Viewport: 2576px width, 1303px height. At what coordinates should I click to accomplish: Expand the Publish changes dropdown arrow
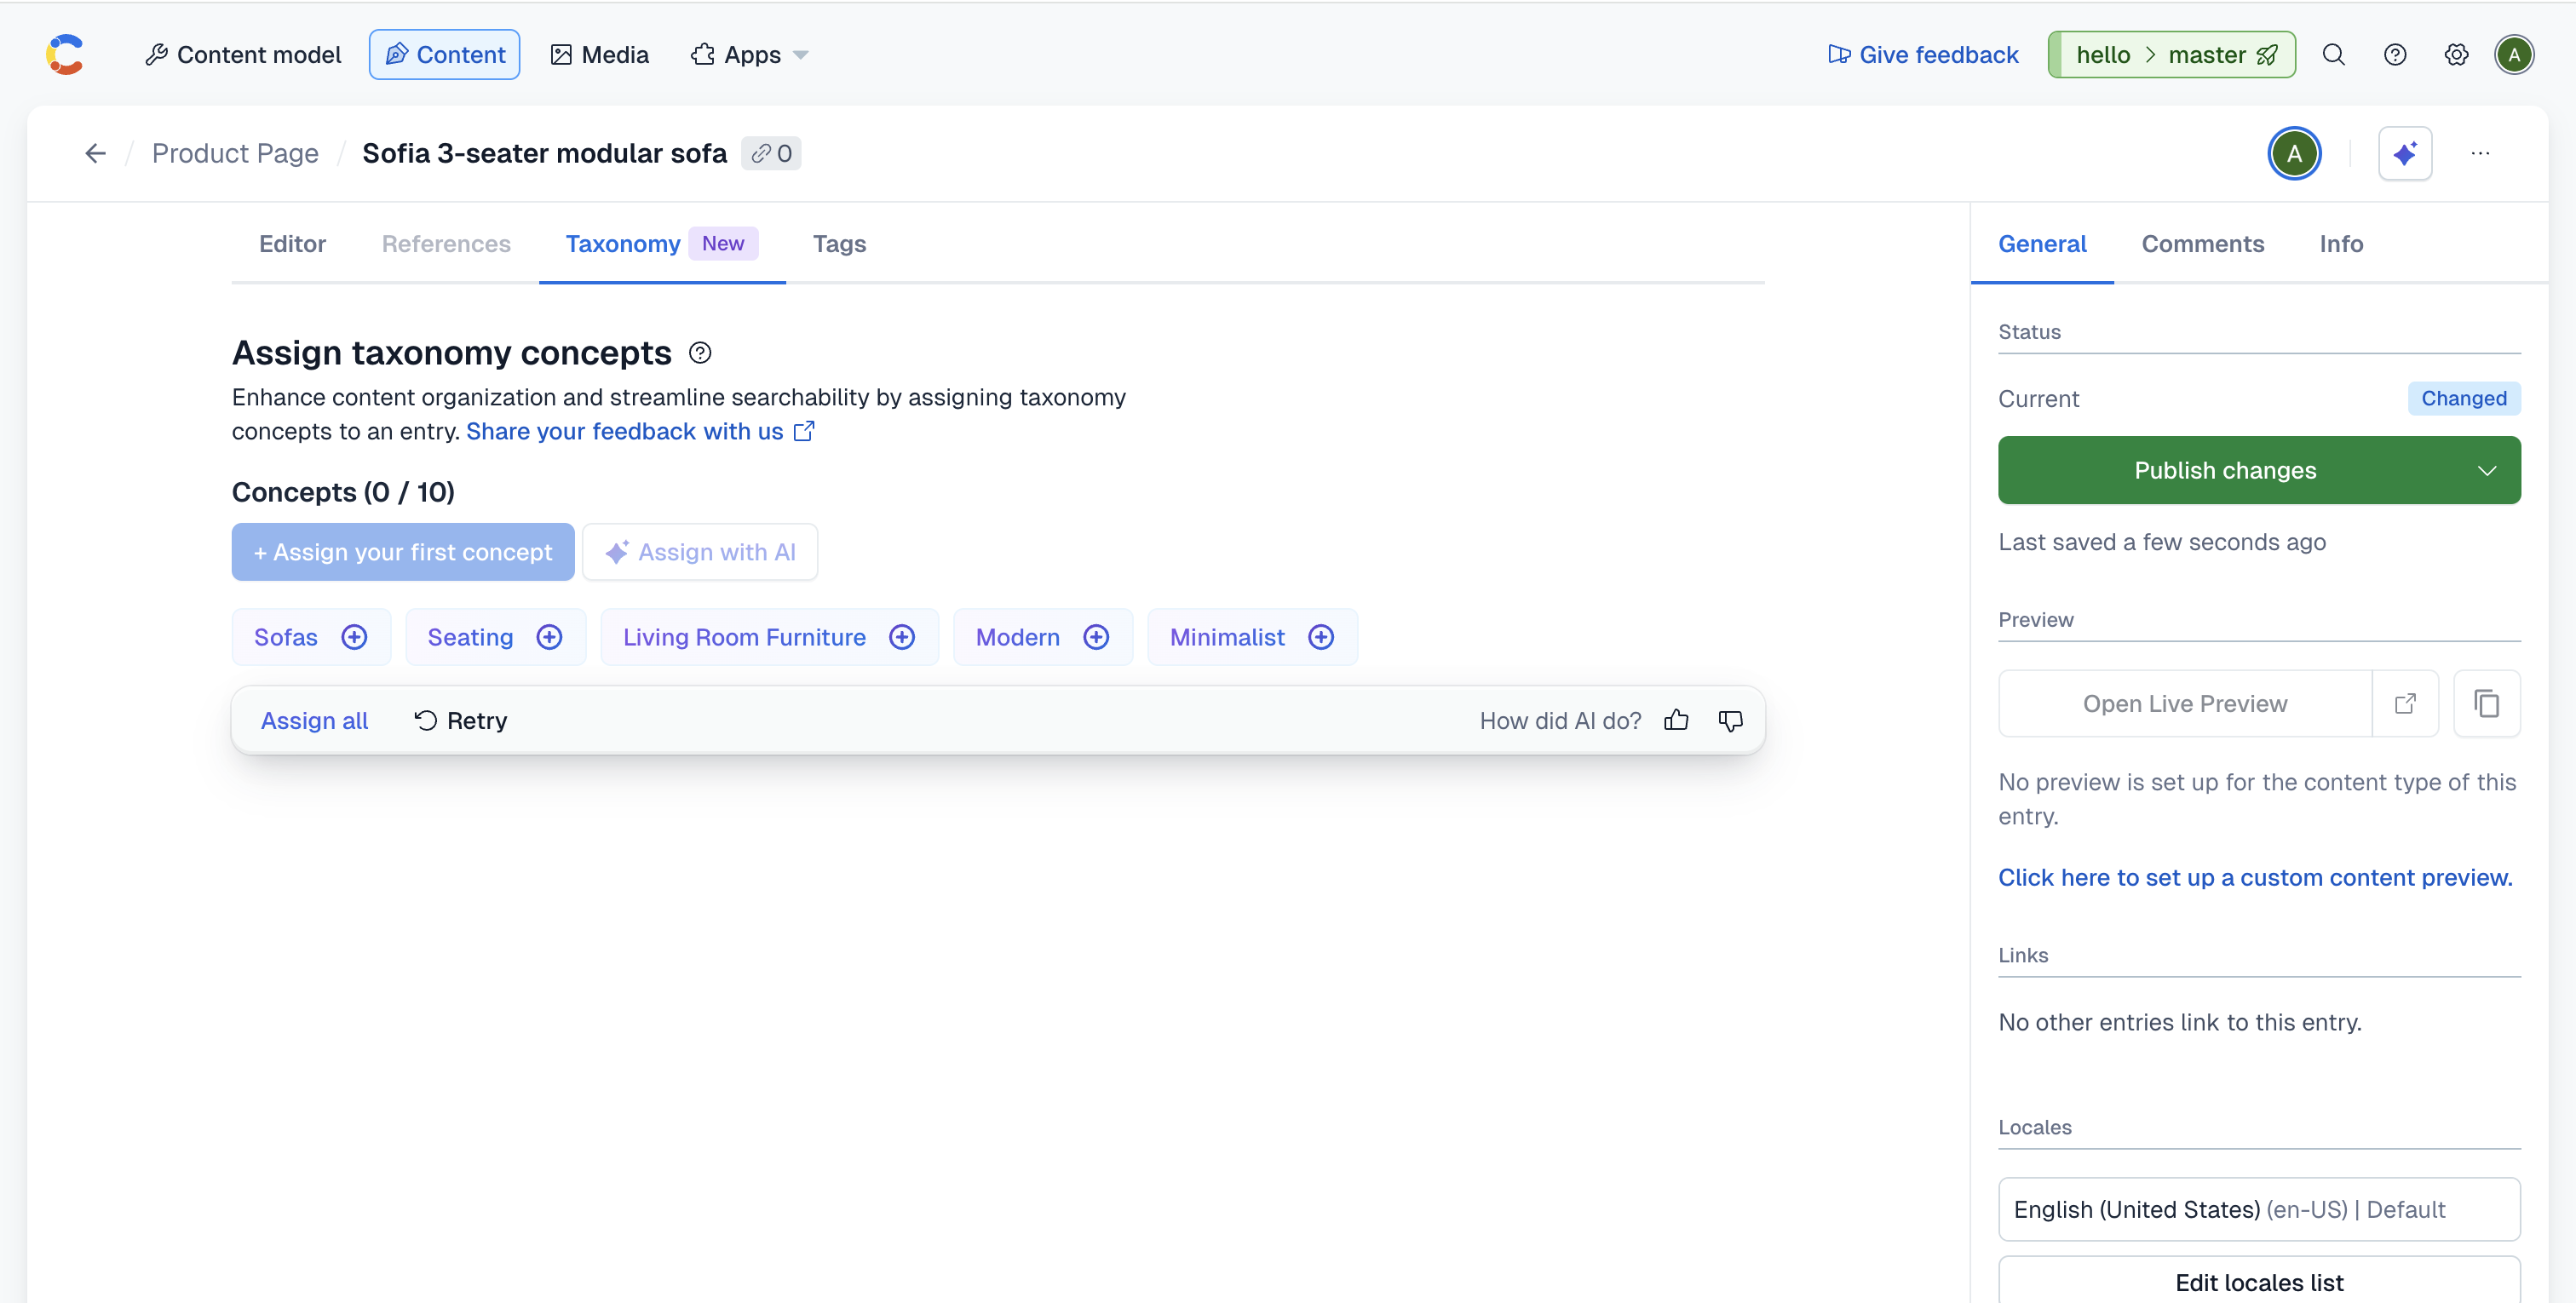tap(2486, 470)
